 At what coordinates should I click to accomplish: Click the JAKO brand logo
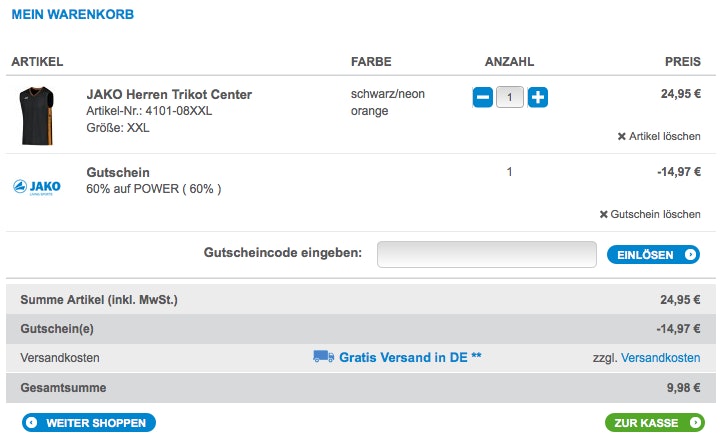[x=36, y=187]
